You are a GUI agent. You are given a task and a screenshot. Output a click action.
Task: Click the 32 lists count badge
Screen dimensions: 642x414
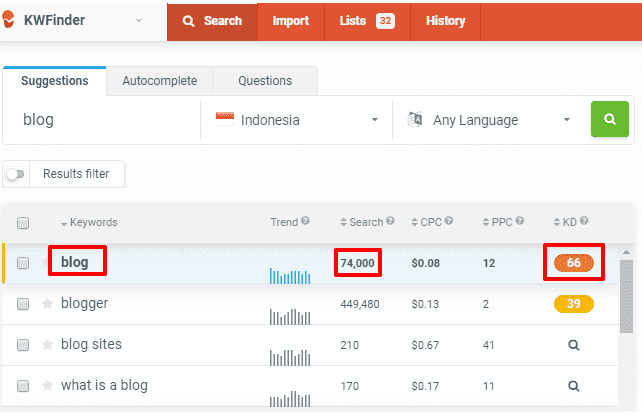[x=385, y=21]
